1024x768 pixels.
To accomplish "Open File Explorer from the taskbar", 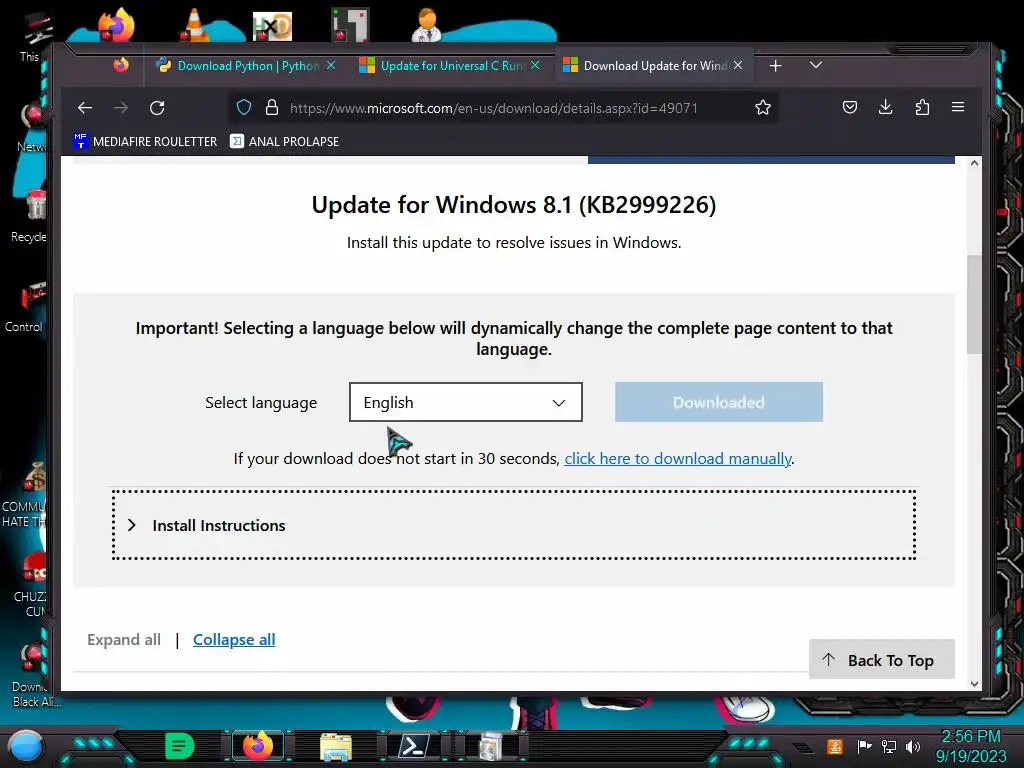I will 336,747.
